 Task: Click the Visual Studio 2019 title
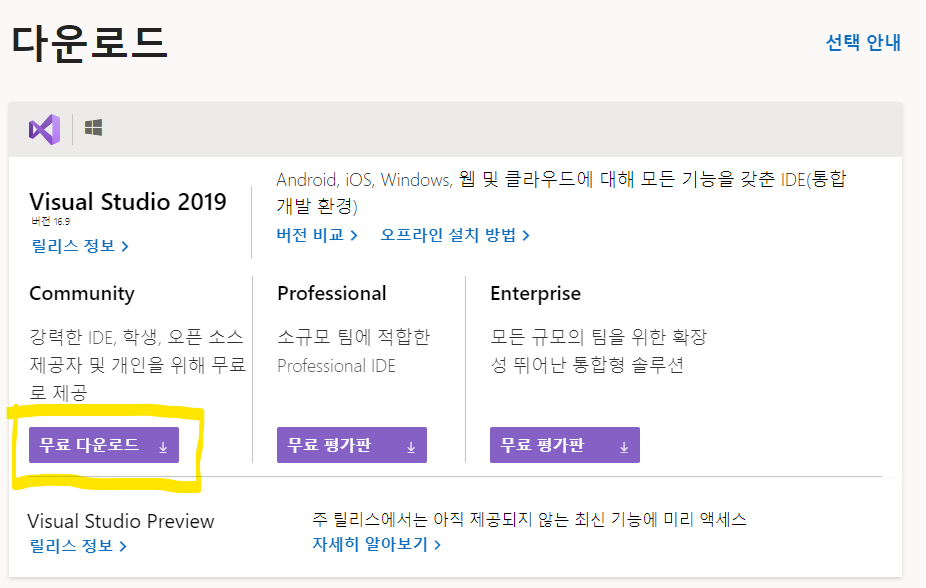[x=128, y=202]
